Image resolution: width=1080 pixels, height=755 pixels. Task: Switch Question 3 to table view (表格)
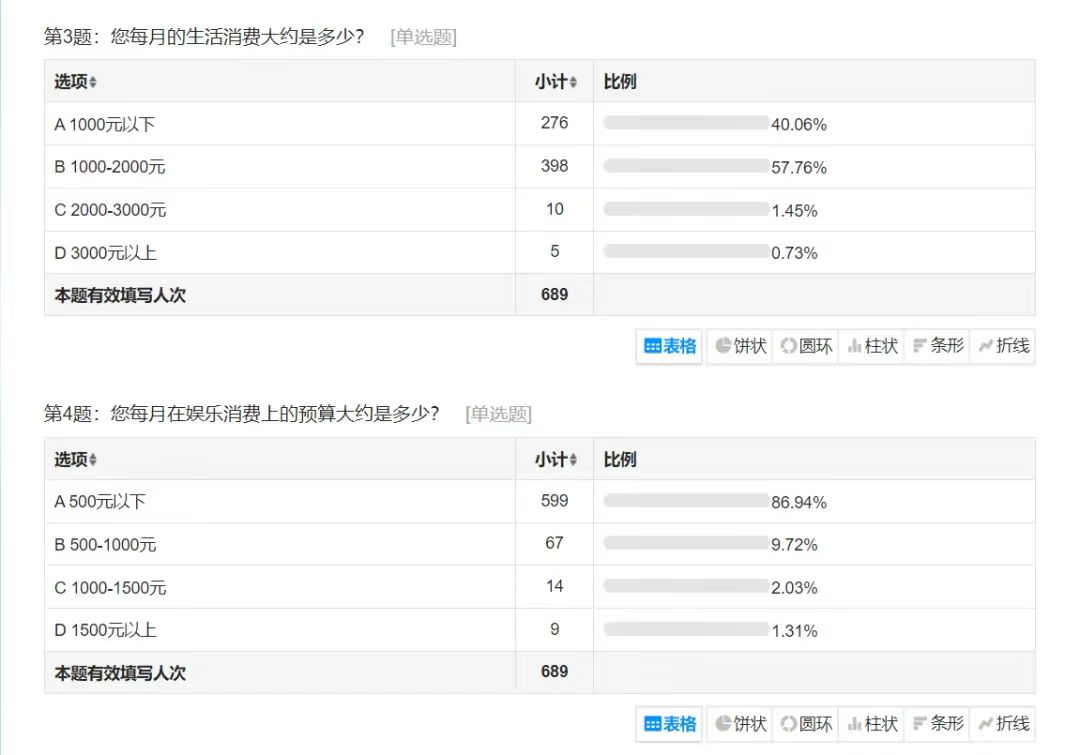pyautogui.click(x=669, y=346)
